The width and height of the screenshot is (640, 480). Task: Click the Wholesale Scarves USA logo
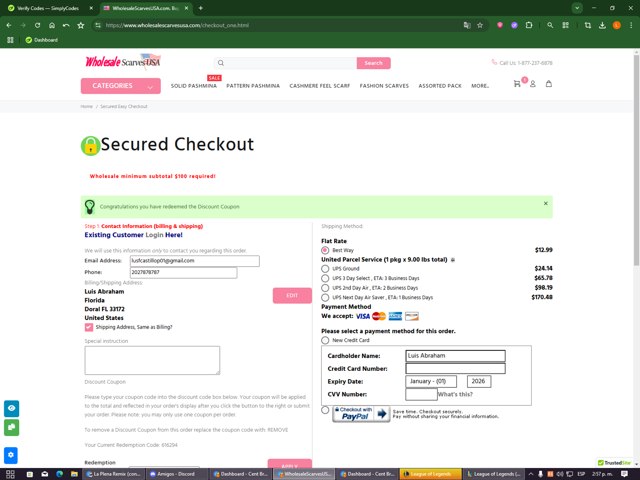click(x=123, y=62)
